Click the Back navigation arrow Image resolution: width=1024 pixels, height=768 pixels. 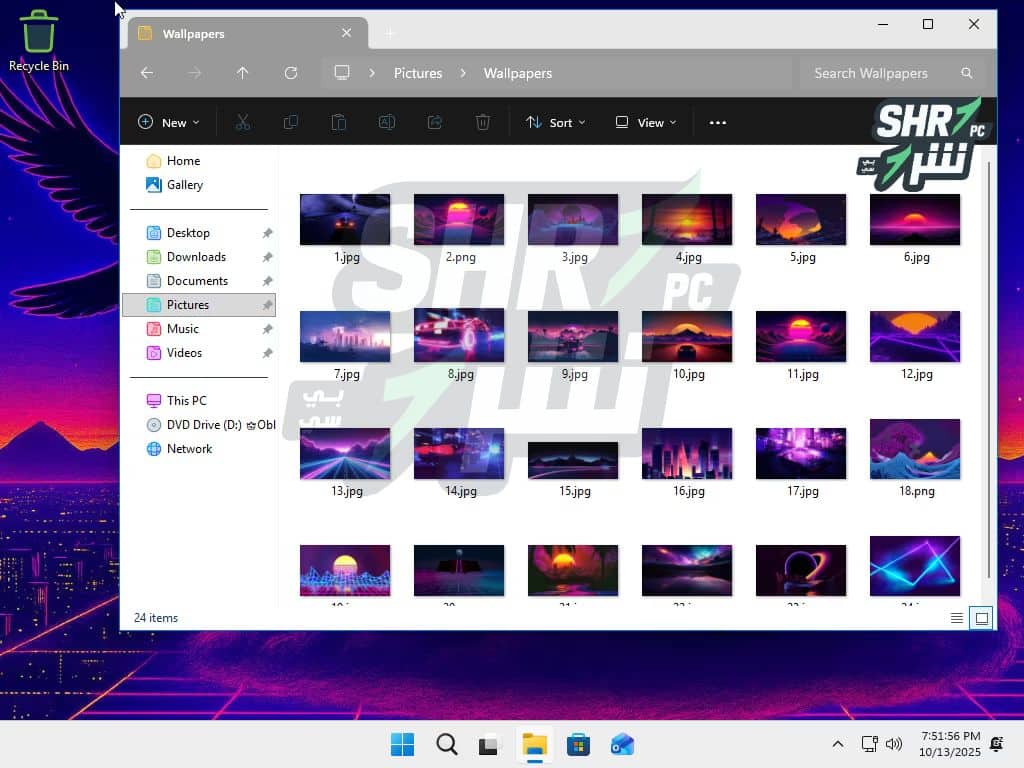coord(147,73)
